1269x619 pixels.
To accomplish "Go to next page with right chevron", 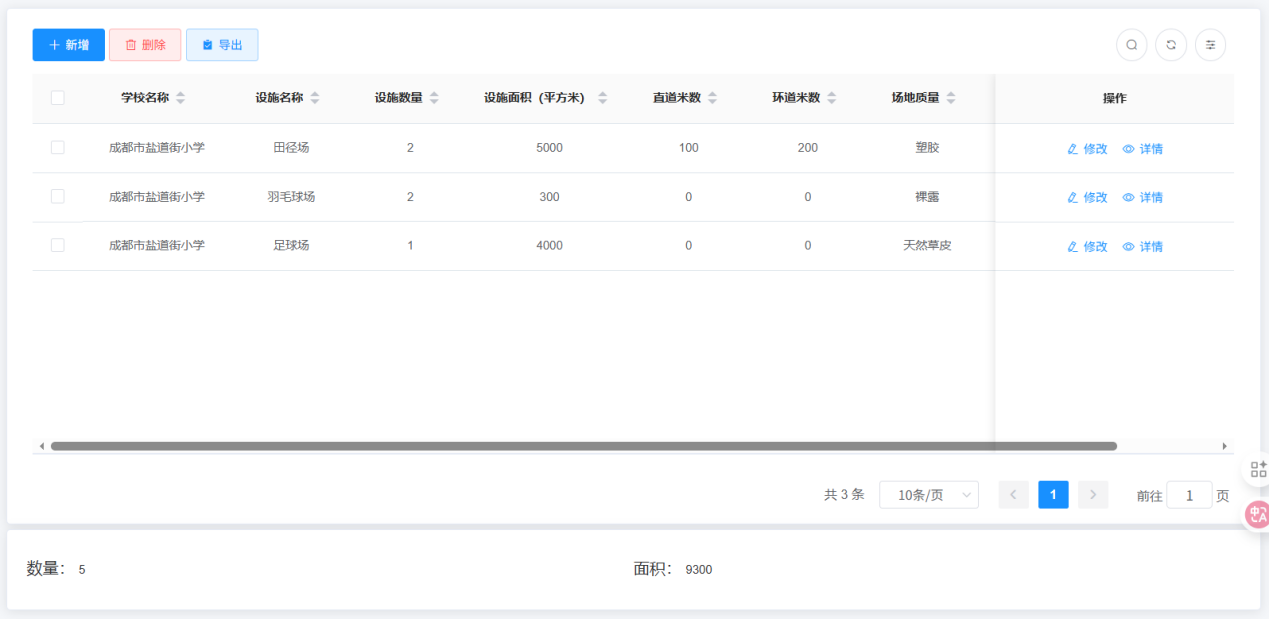I will point(1093,495).
